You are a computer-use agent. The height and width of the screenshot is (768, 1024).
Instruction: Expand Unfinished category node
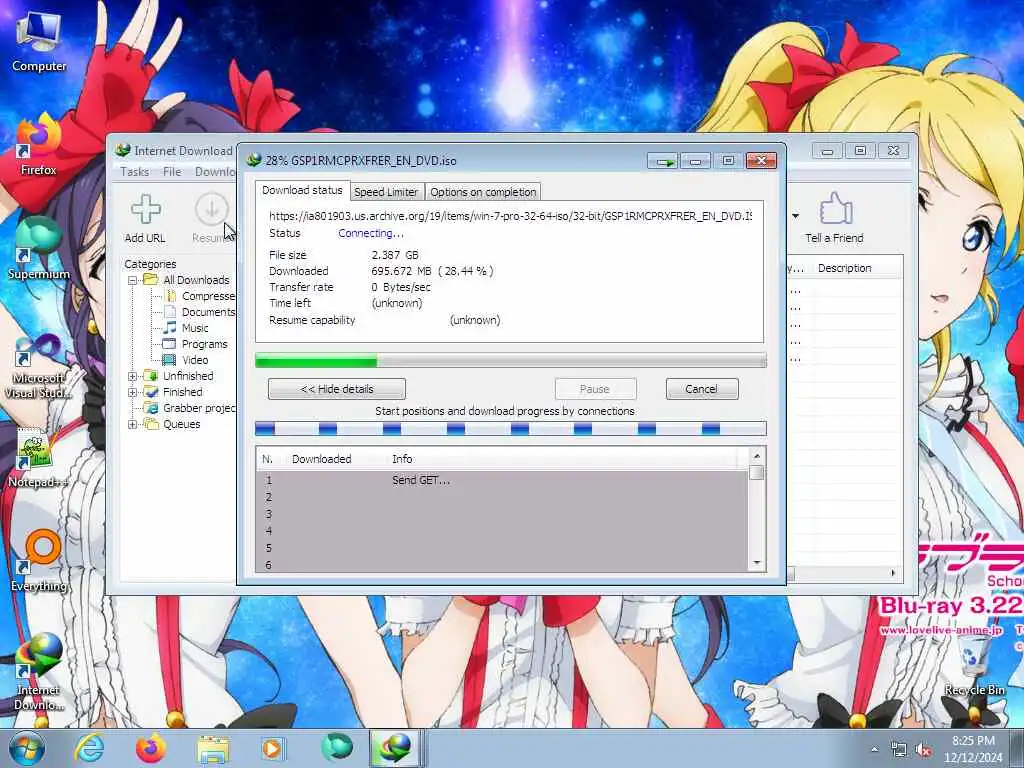133,376
